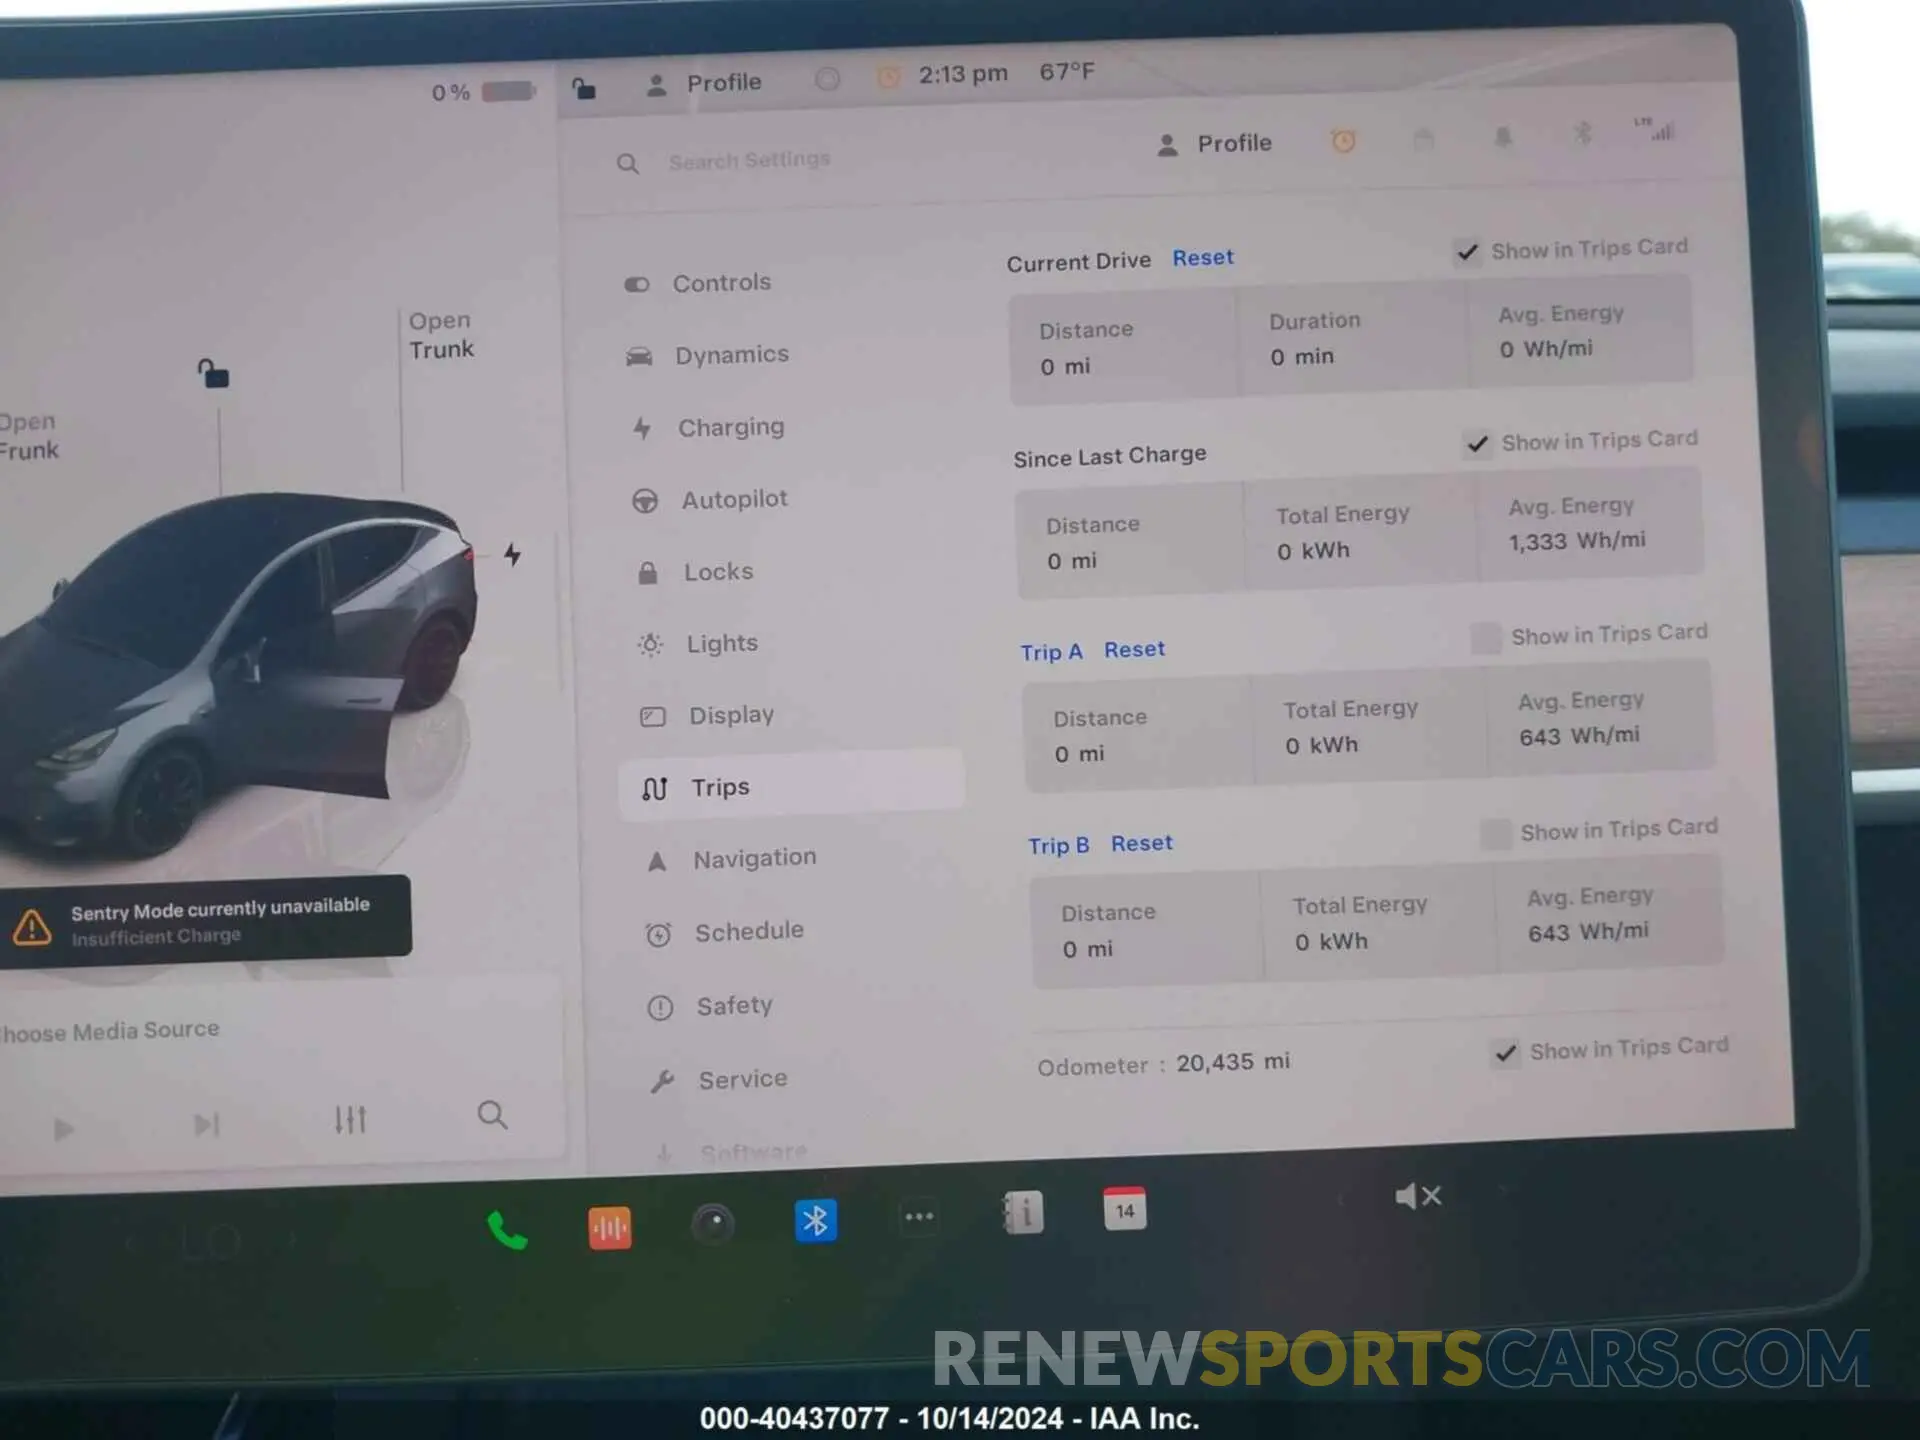
Task: Open the Lights settings menu
Action: 698,644
